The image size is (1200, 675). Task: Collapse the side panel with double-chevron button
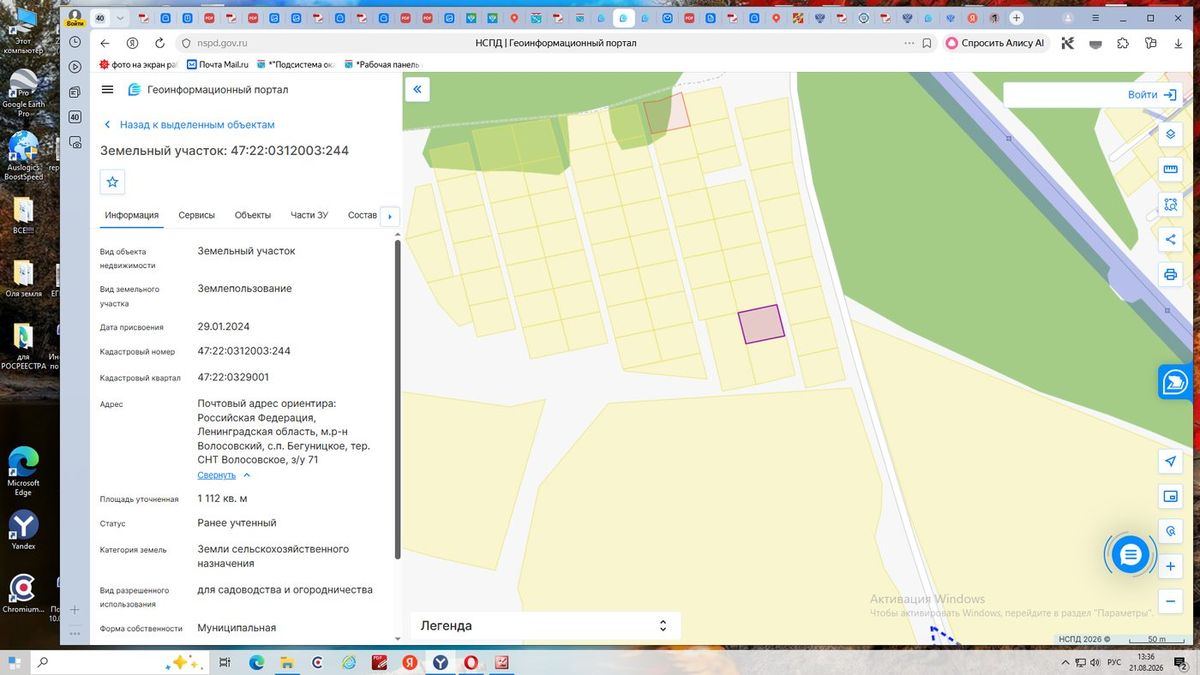pos(417,89)
